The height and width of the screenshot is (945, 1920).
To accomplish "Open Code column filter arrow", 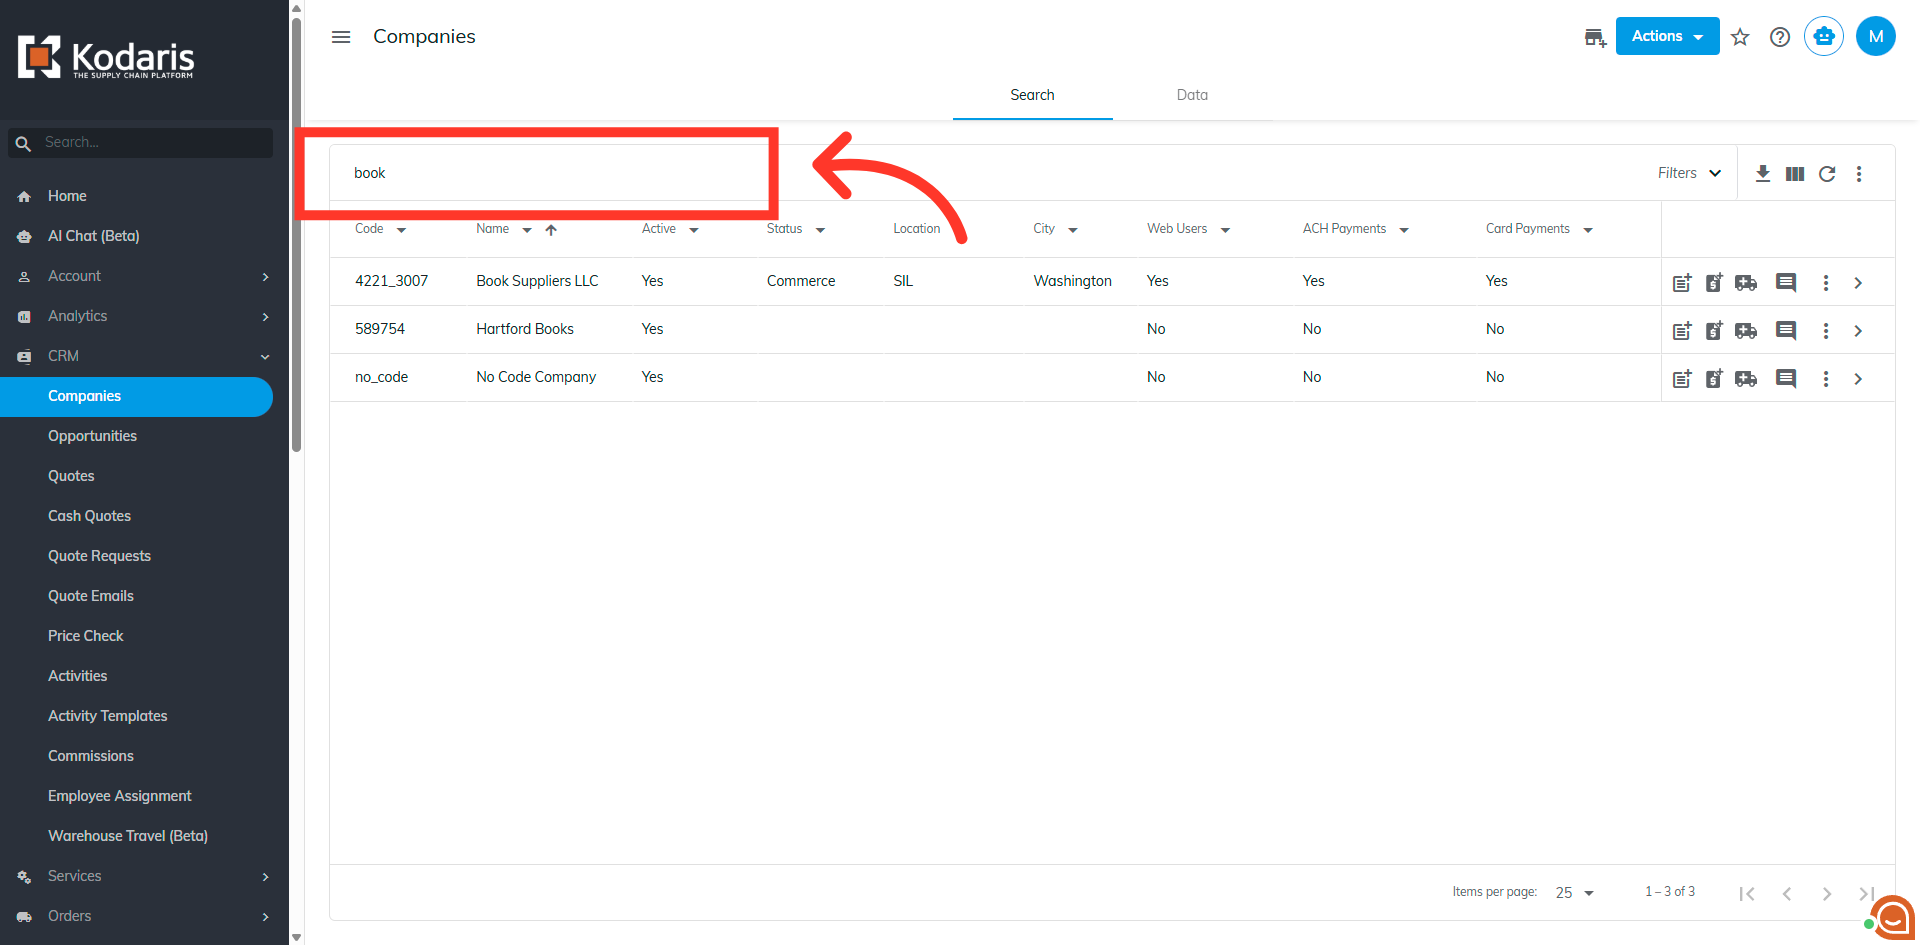I will coord(401,230).
